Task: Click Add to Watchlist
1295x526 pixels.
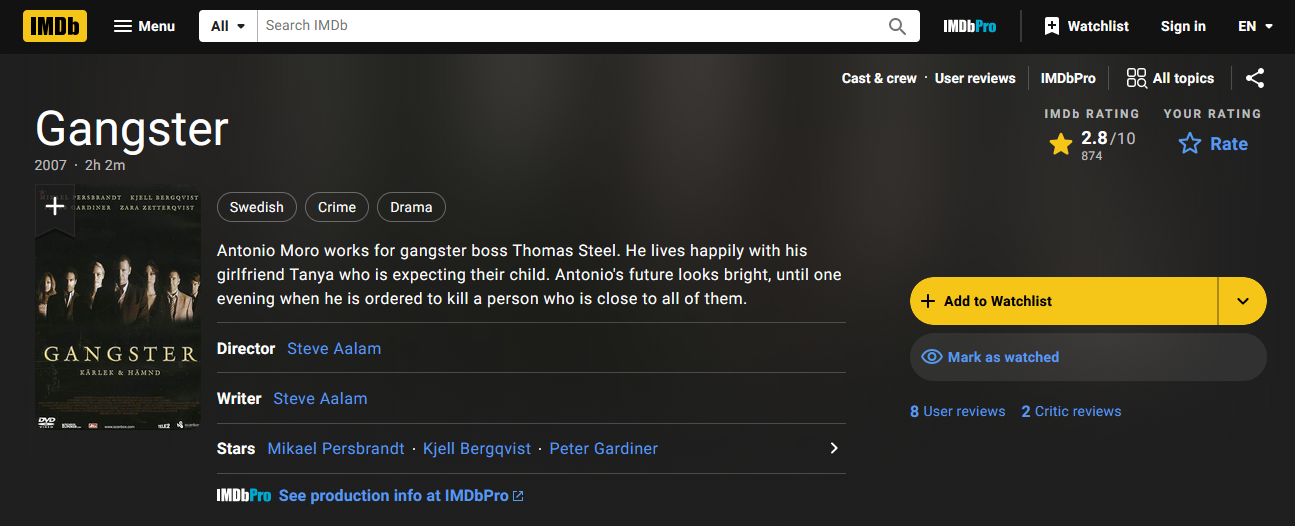Action: [1064, 301]
